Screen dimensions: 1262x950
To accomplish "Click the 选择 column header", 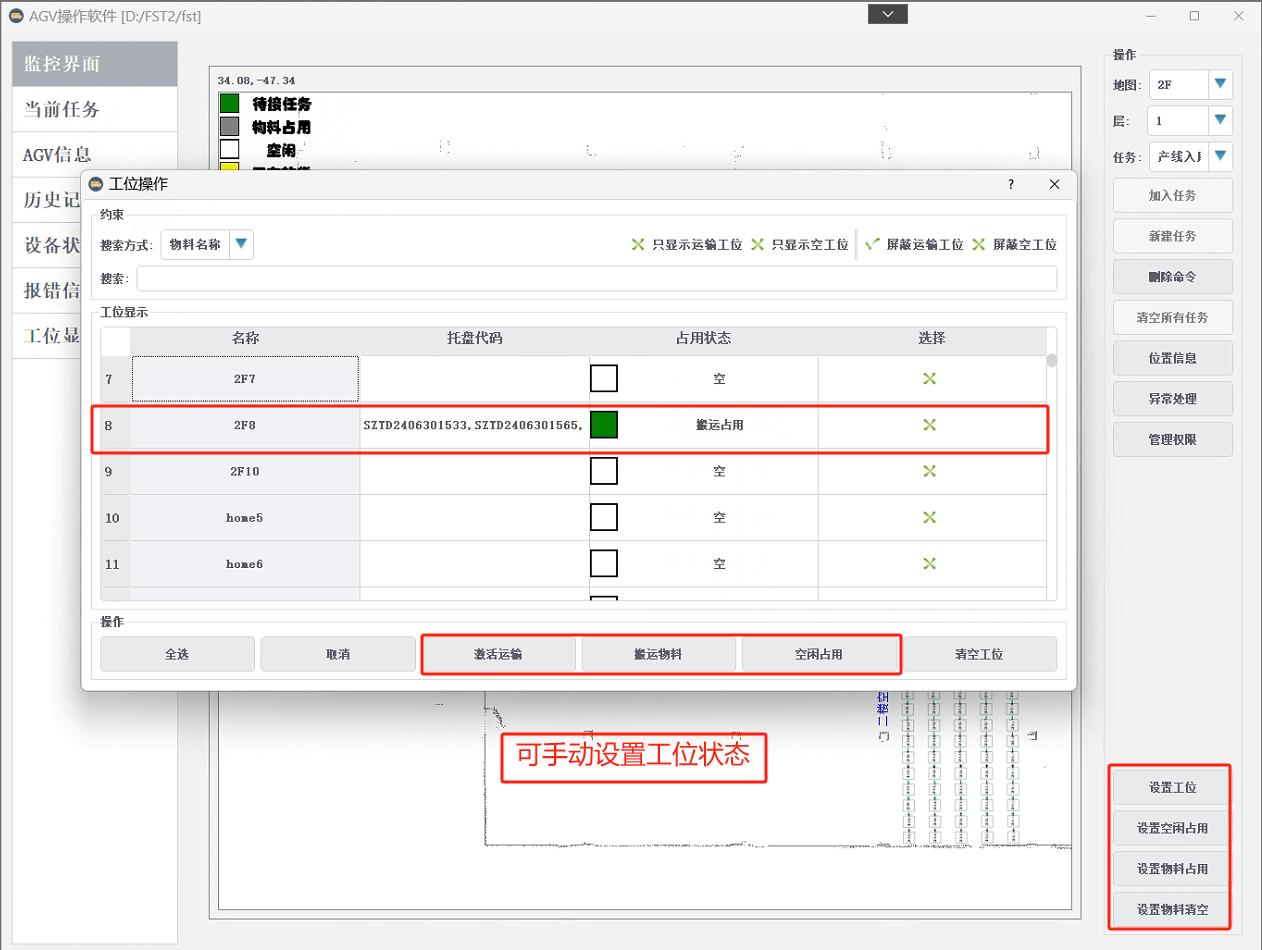I will [932, 339].
